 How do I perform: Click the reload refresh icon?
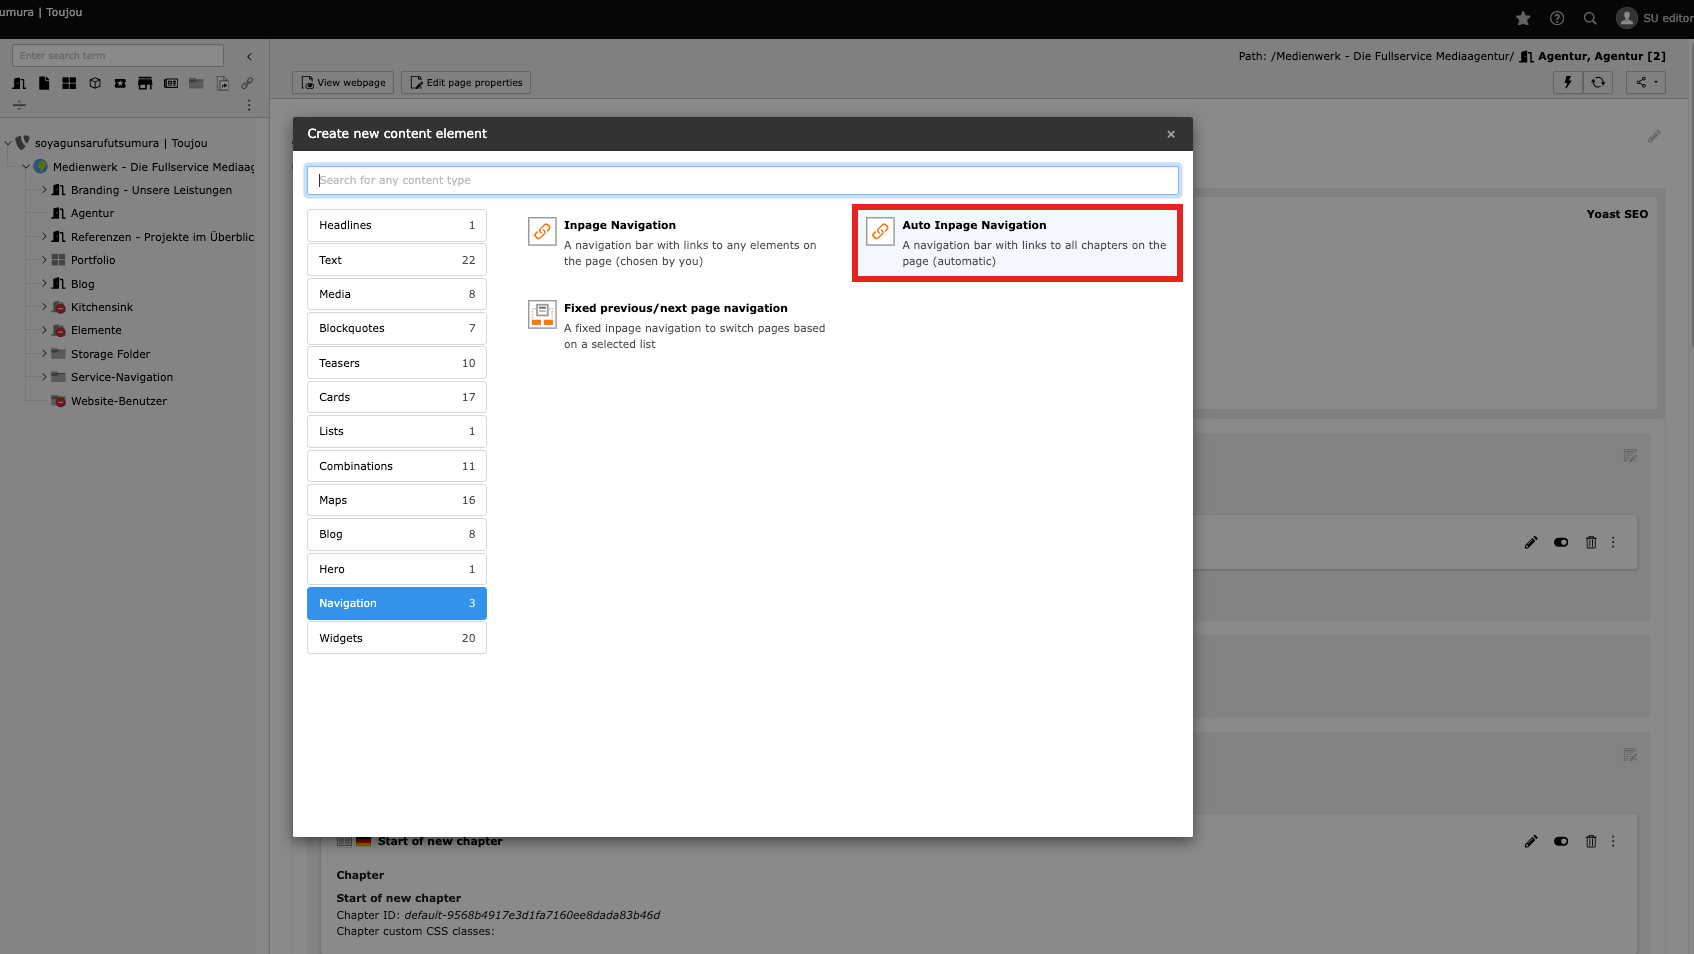(x=1598, y=83)
